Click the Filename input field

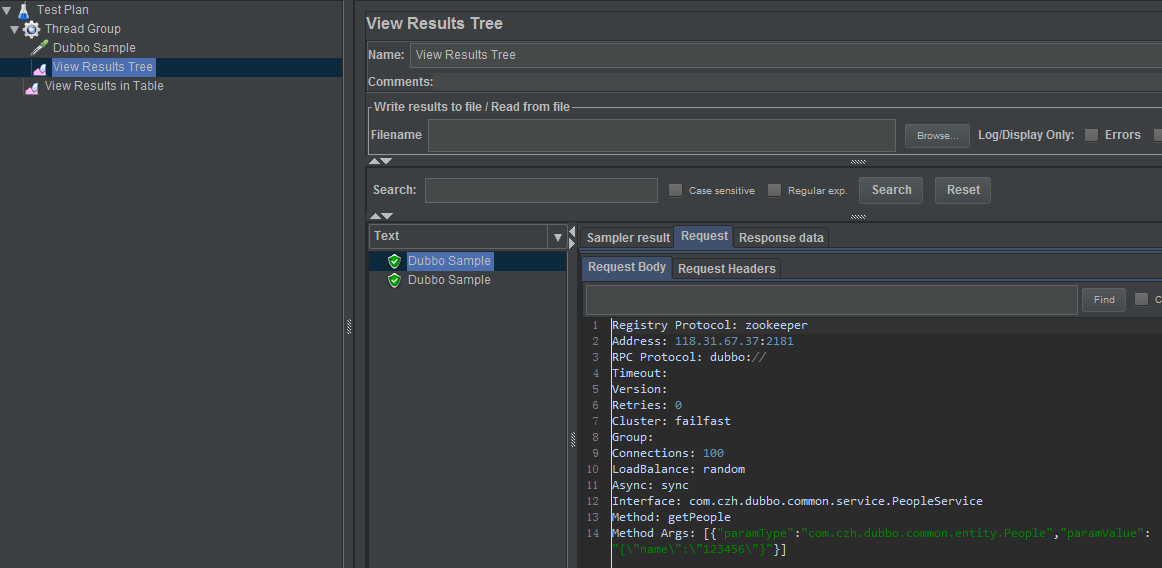point(662,136)
